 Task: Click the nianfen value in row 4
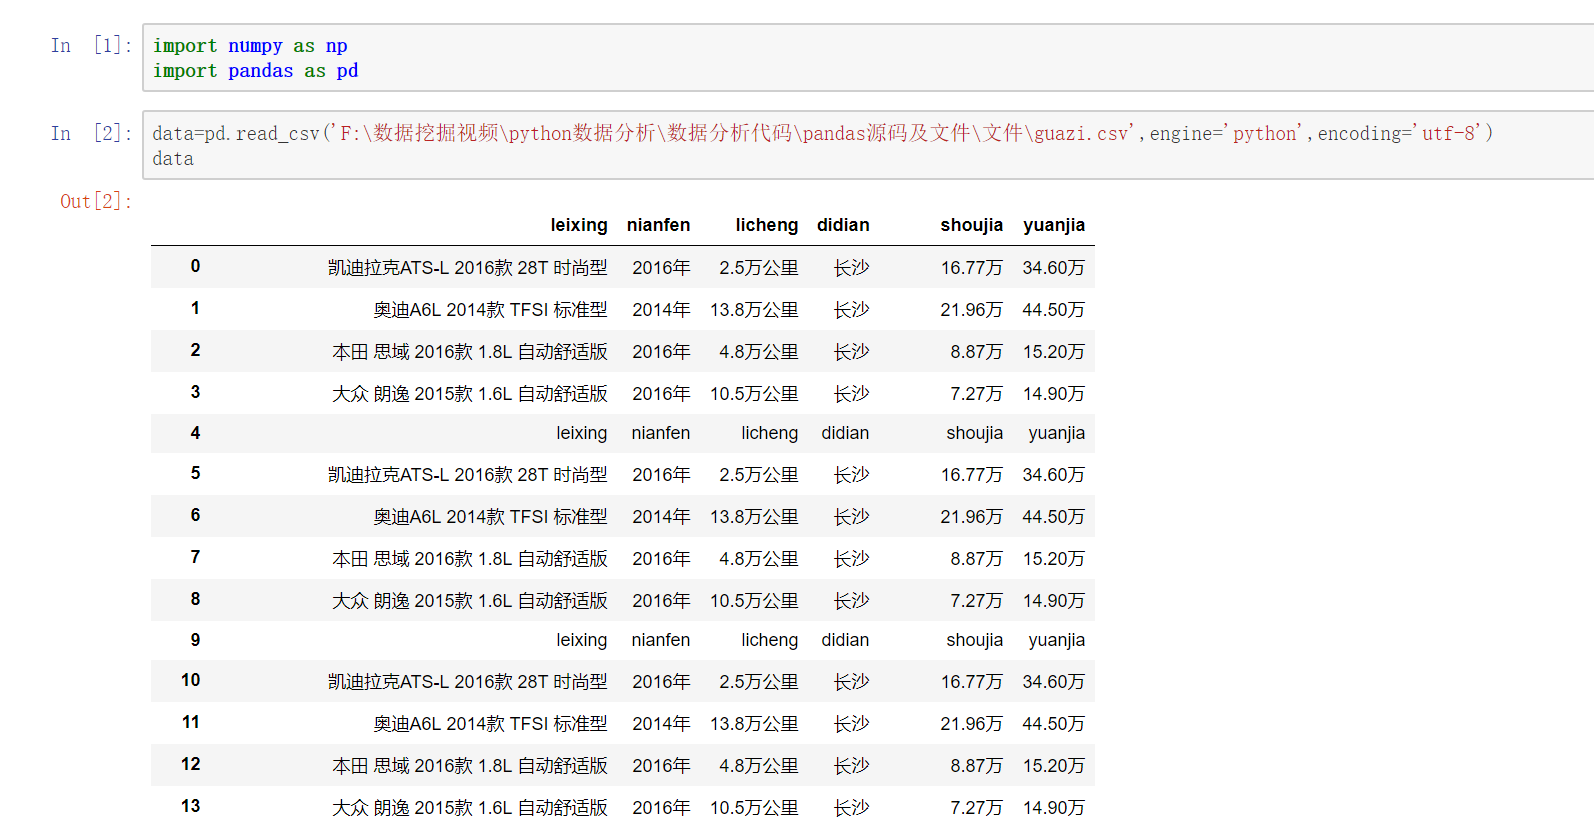(x=660, y=433)
